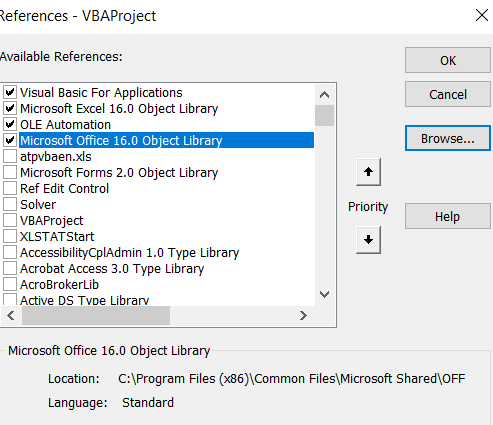Move reference down with Priority down arrow
The height and width of the screenshot is (425, 493).
(368, 240)
